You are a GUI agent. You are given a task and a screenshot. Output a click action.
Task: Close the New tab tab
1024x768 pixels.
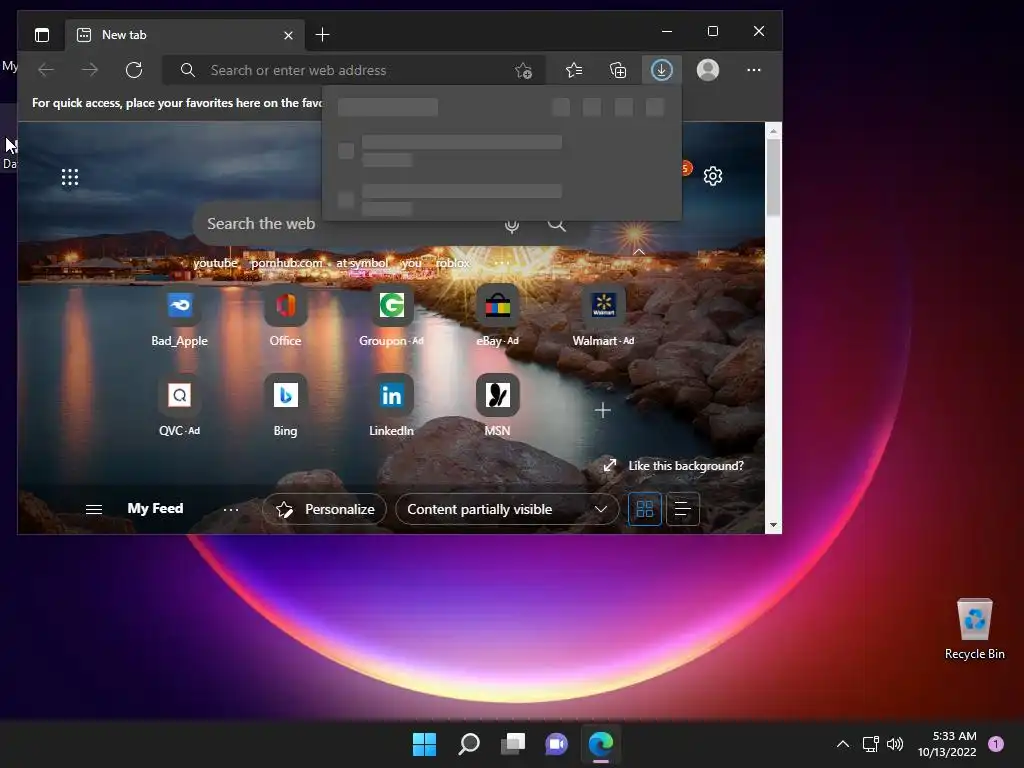tap(288, 35)
